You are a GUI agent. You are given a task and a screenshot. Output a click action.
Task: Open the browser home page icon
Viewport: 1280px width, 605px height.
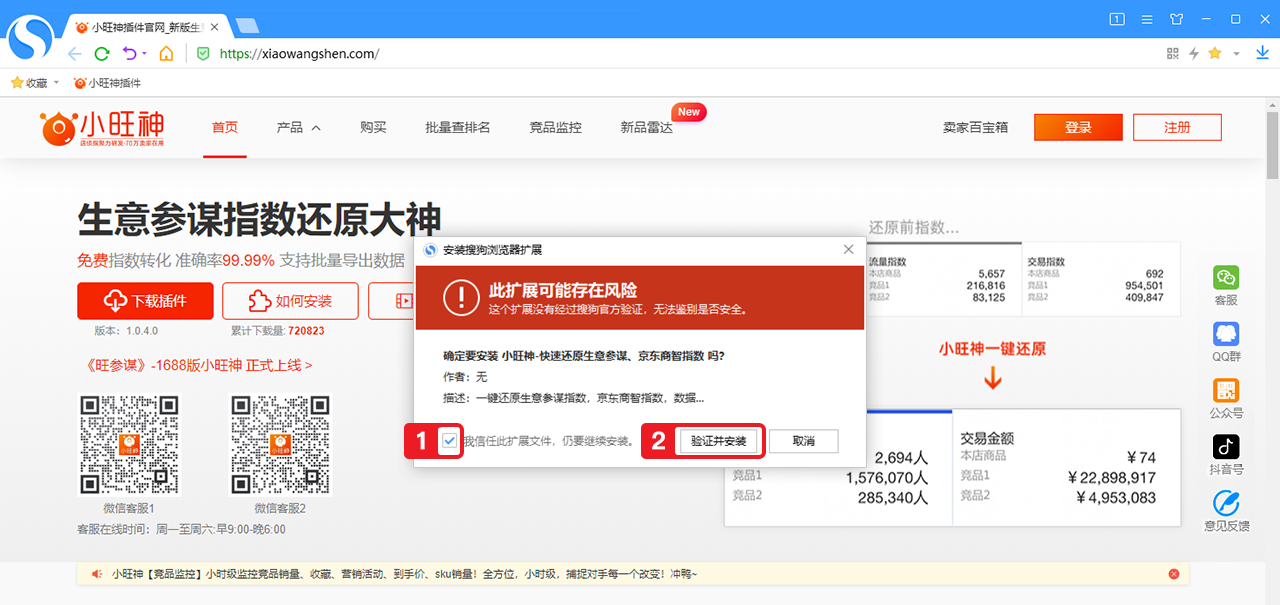pyautogui.click(x=166, y=53)
